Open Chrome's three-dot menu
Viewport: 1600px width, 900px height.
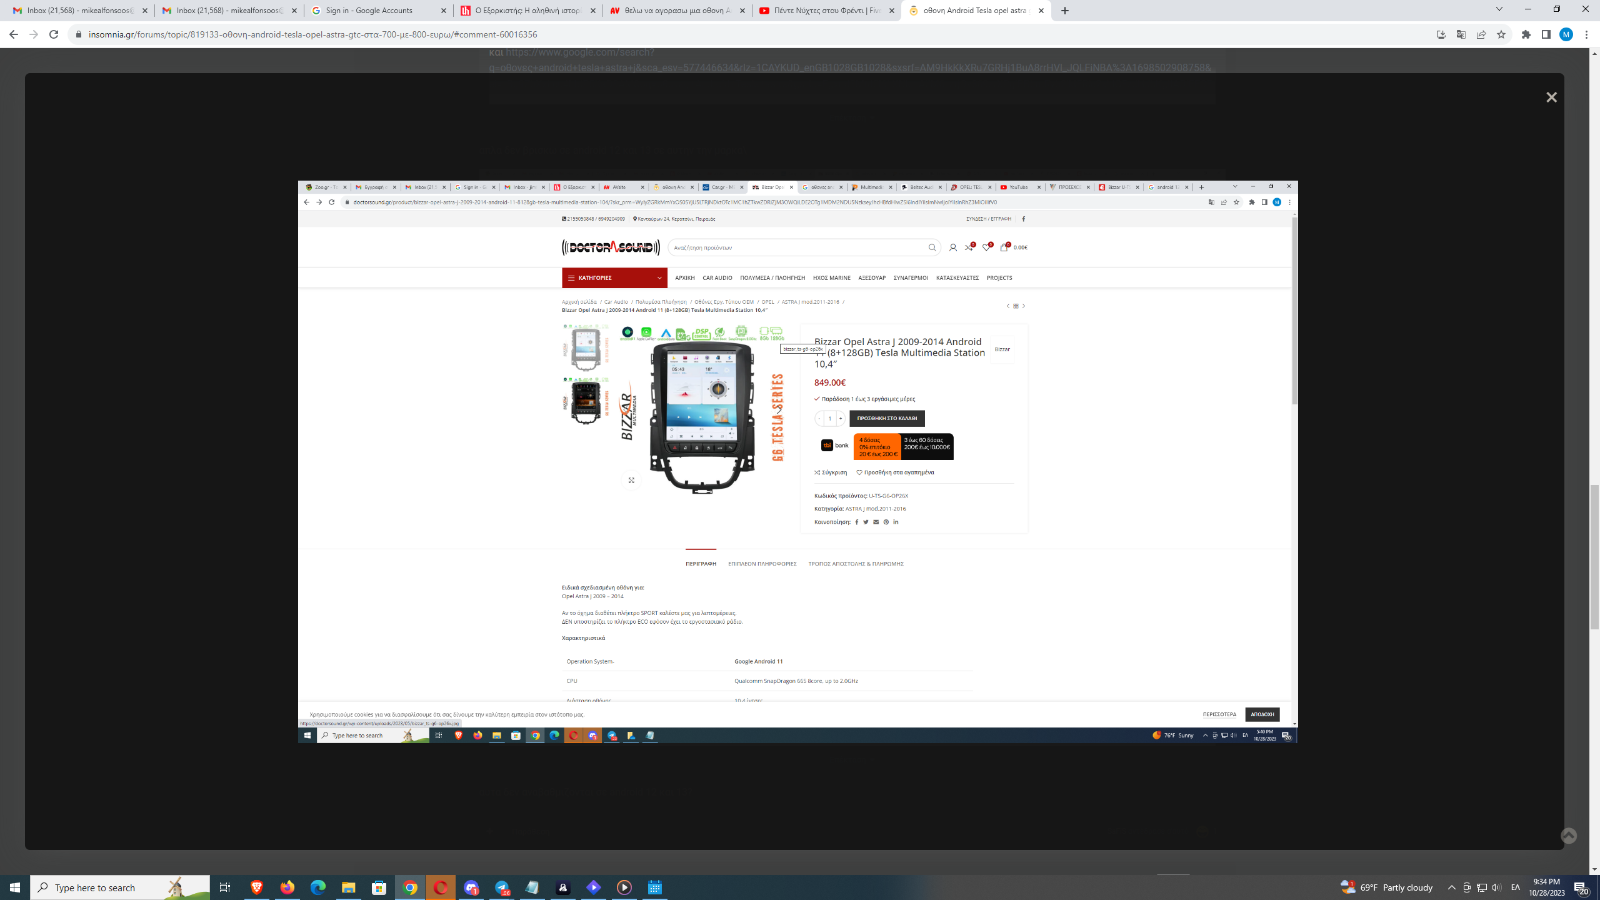point(1586,34)
